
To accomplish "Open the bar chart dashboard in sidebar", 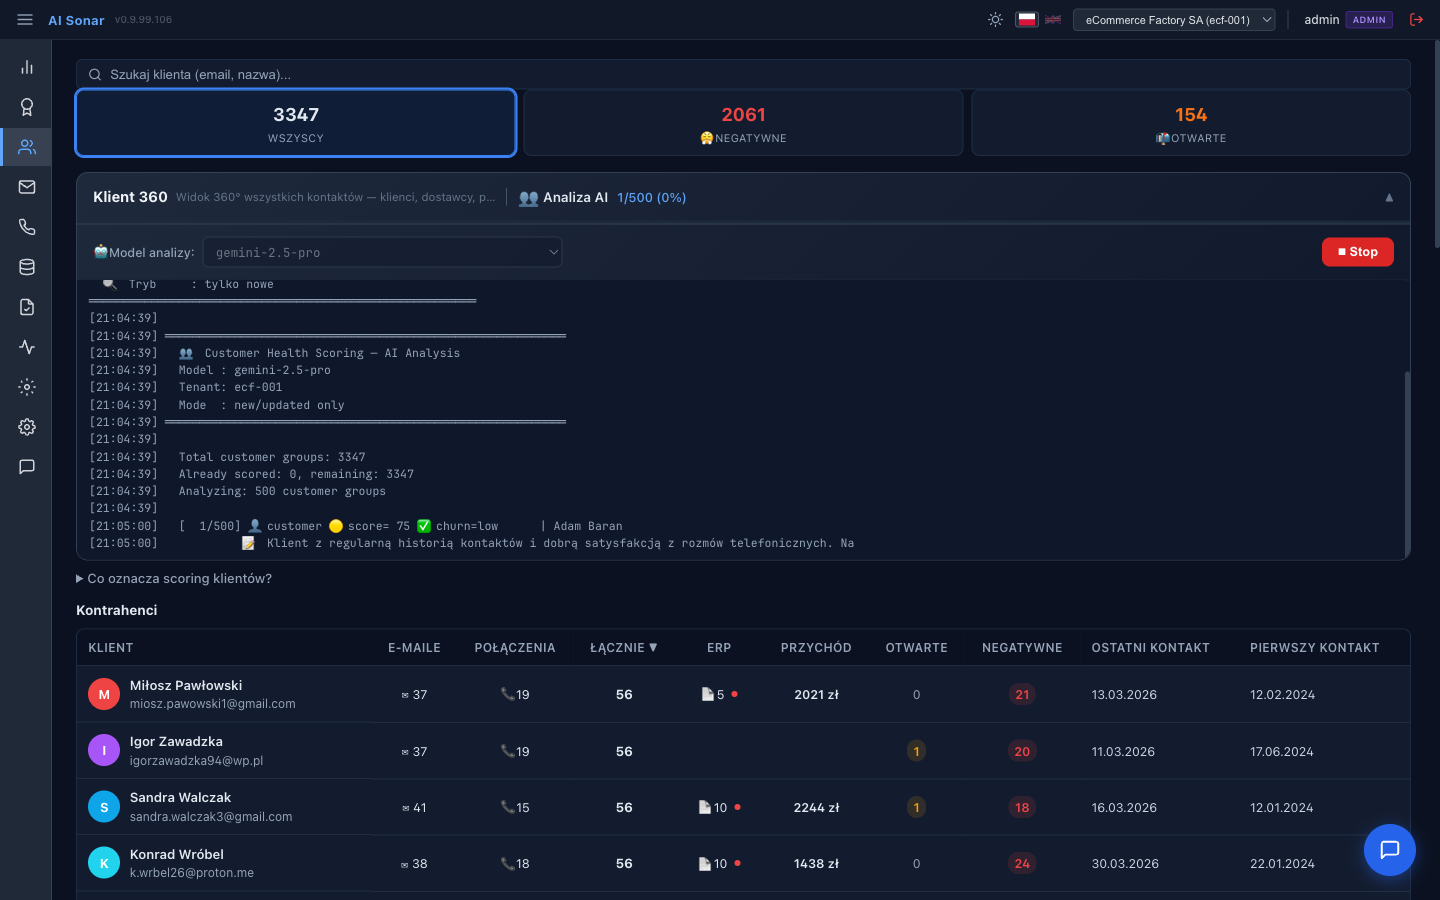I will coord(27,67).
